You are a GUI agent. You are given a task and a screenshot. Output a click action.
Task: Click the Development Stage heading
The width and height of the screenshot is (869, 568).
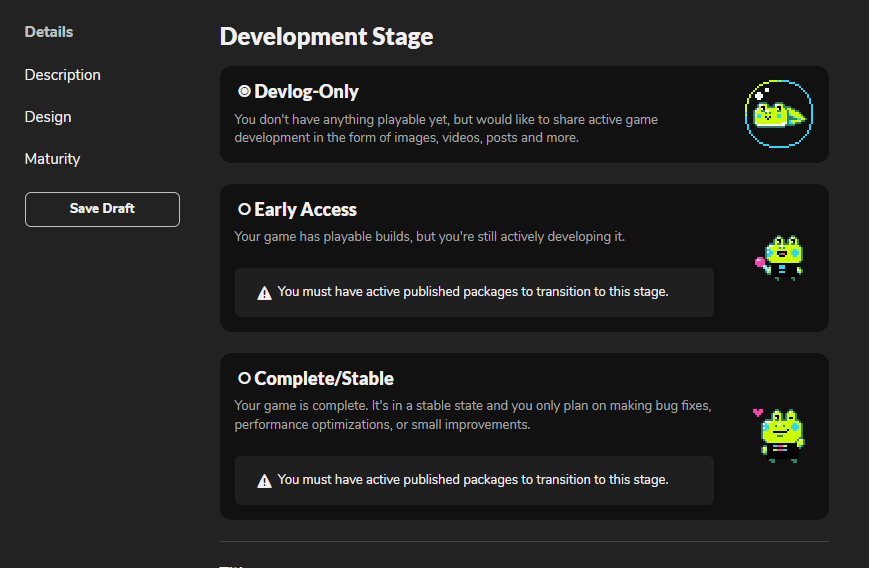[x=326, y=37]
